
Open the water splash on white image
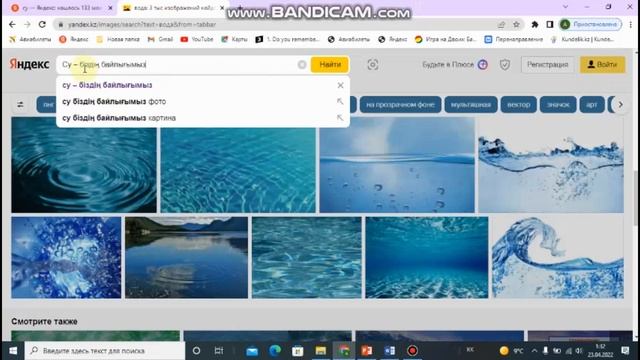(551, 165)
